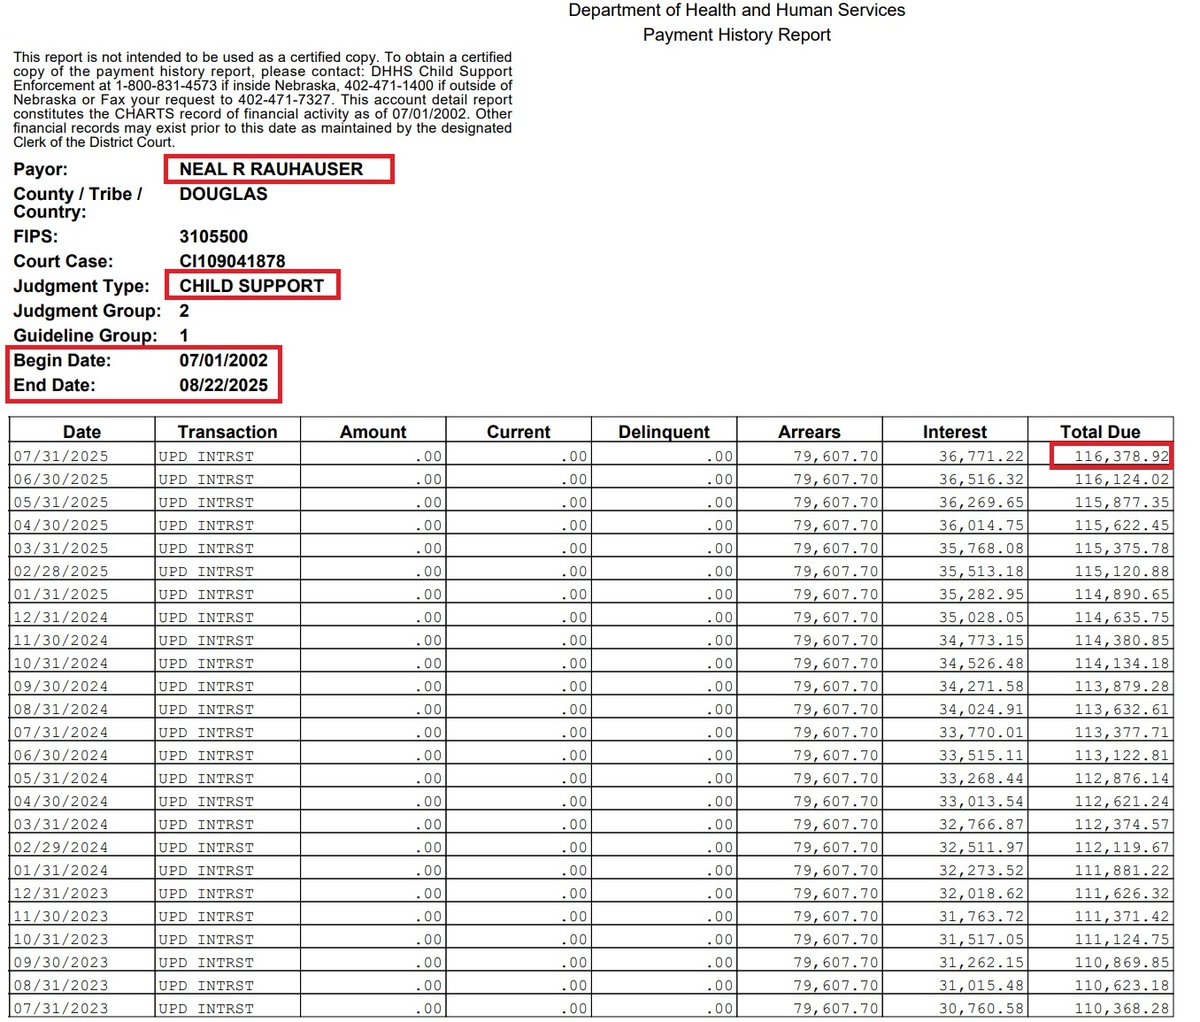Click the date cell 04/30/2024
This screenshot has width=1200, height=1022.
coord(61,801)
